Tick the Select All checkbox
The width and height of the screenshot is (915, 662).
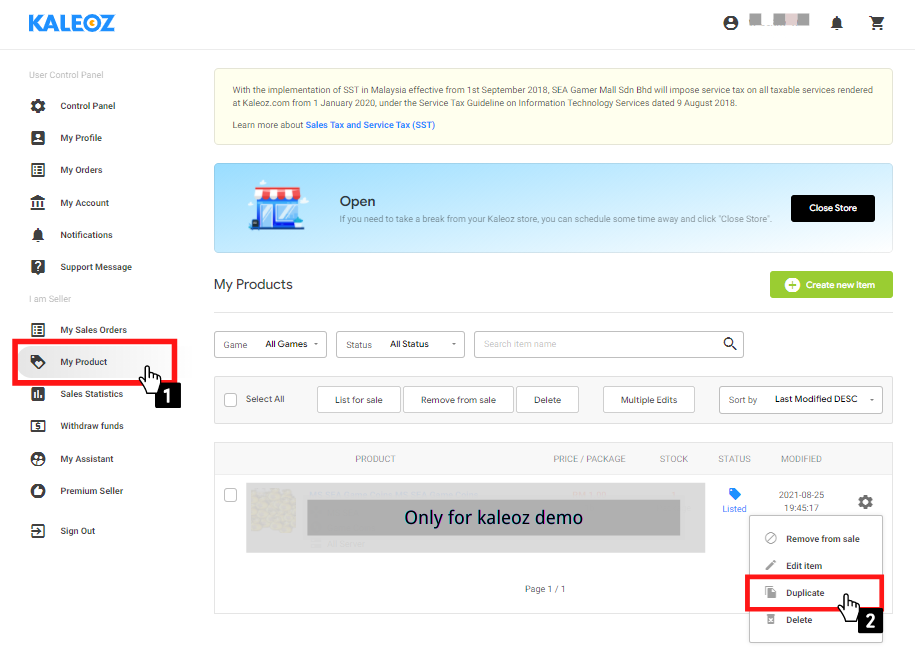point(231,400)
